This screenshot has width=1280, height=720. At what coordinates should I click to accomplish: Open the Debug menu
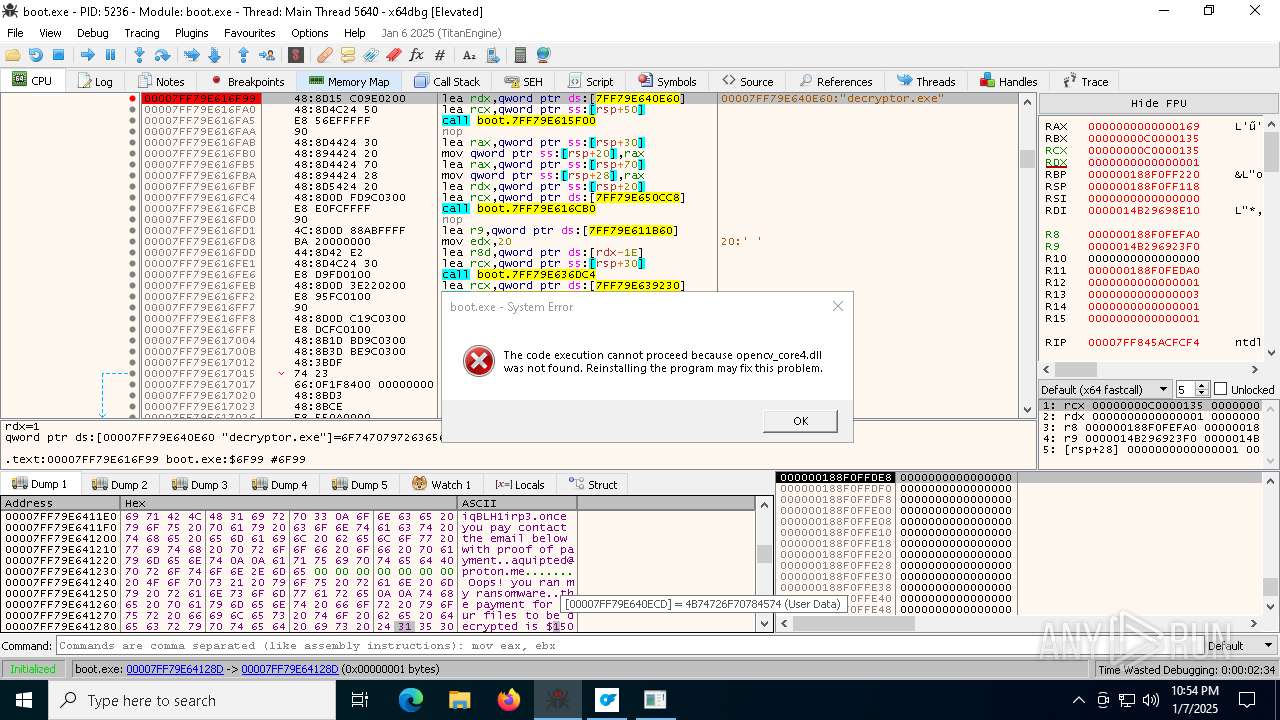pos(93,33)
